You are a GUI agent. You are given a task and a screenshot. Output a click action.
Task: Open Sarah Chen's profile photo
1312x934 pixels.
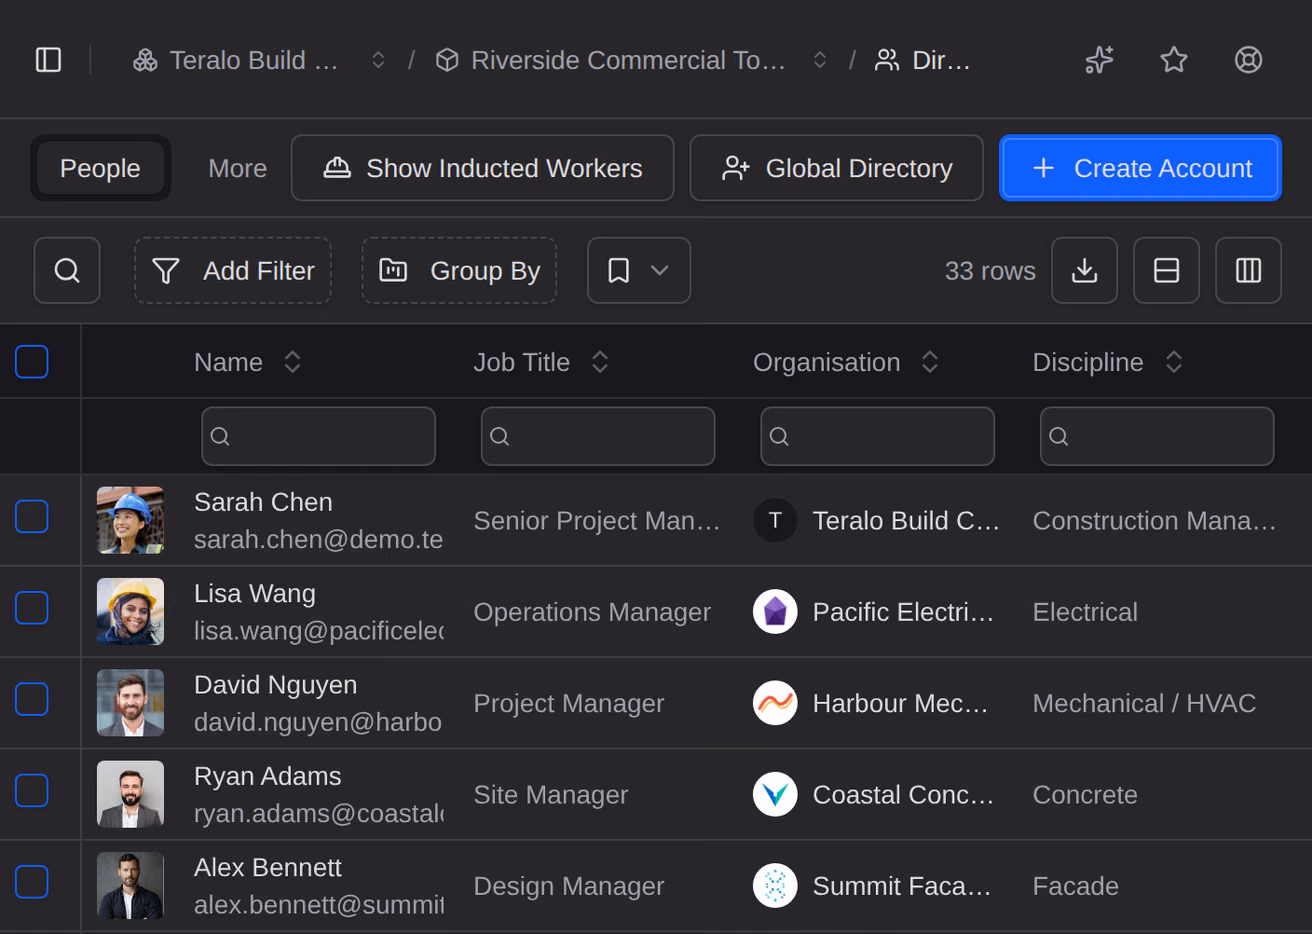pos(130,520)
